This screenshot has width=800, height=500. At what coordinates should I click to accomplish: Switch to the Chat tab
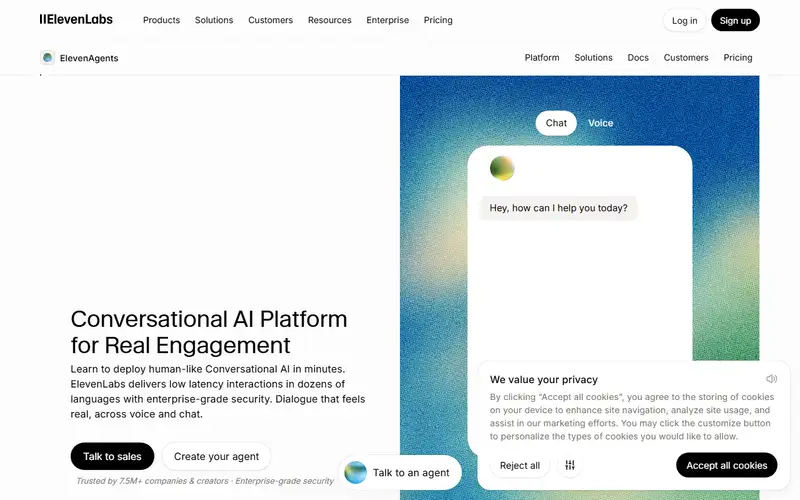pos(556,123)
